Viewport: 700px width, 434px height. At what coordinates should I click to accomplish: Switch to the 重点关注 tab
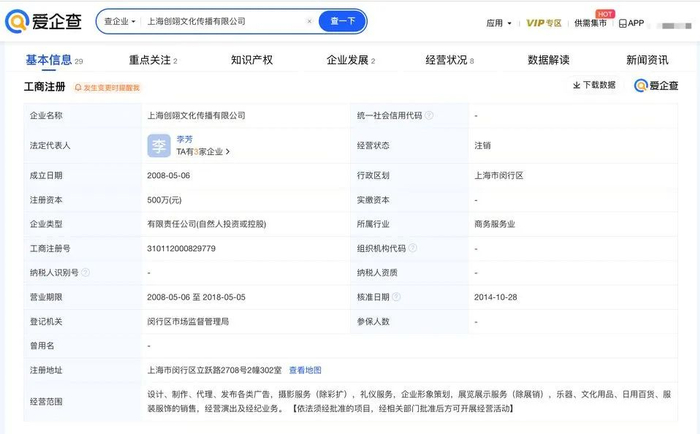(x=153, y=60)
